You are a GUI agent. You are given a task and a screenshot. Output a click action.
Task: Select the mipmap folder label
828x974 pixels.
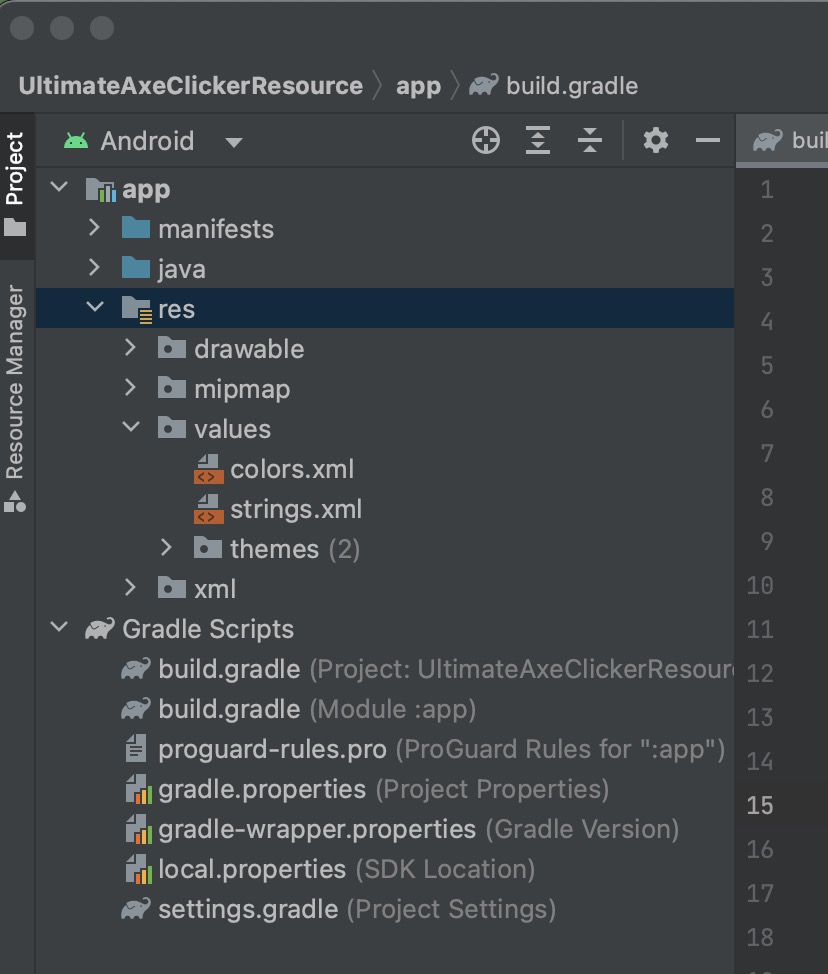tap(242, 390)
